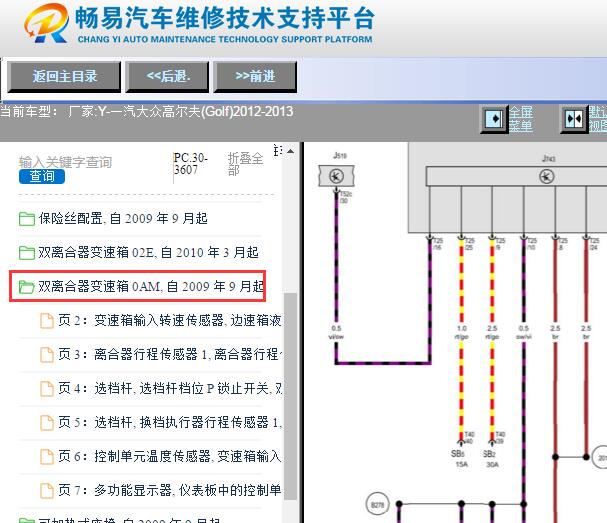The height and width of the screenshot is (523, 607).
Task: Click the 当前车型 vehicle model text
Action: [146, 112]
